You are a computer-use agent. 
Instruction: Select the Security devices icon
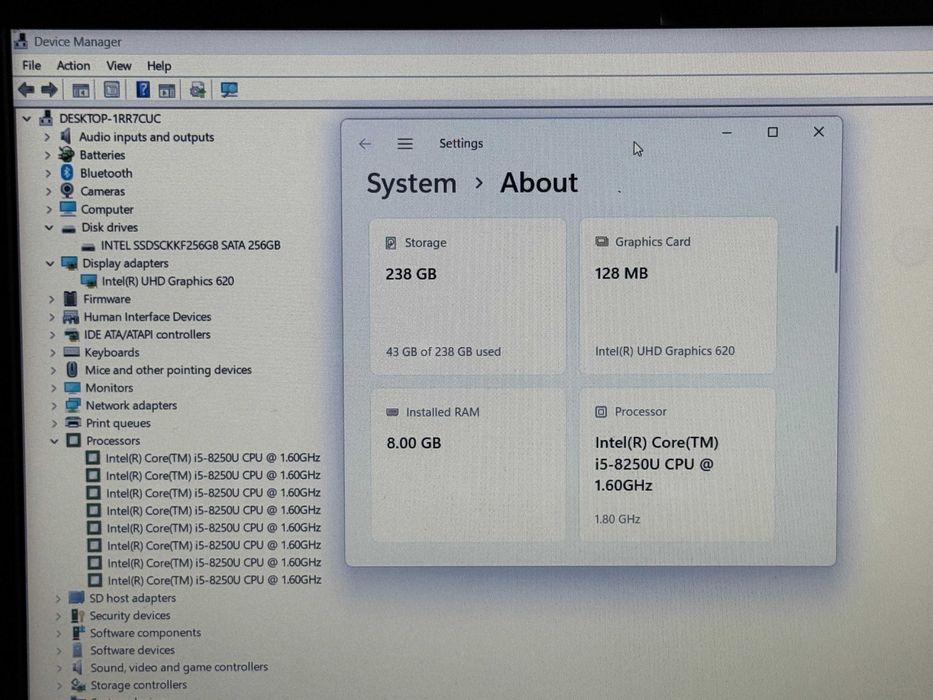(77, 615)
